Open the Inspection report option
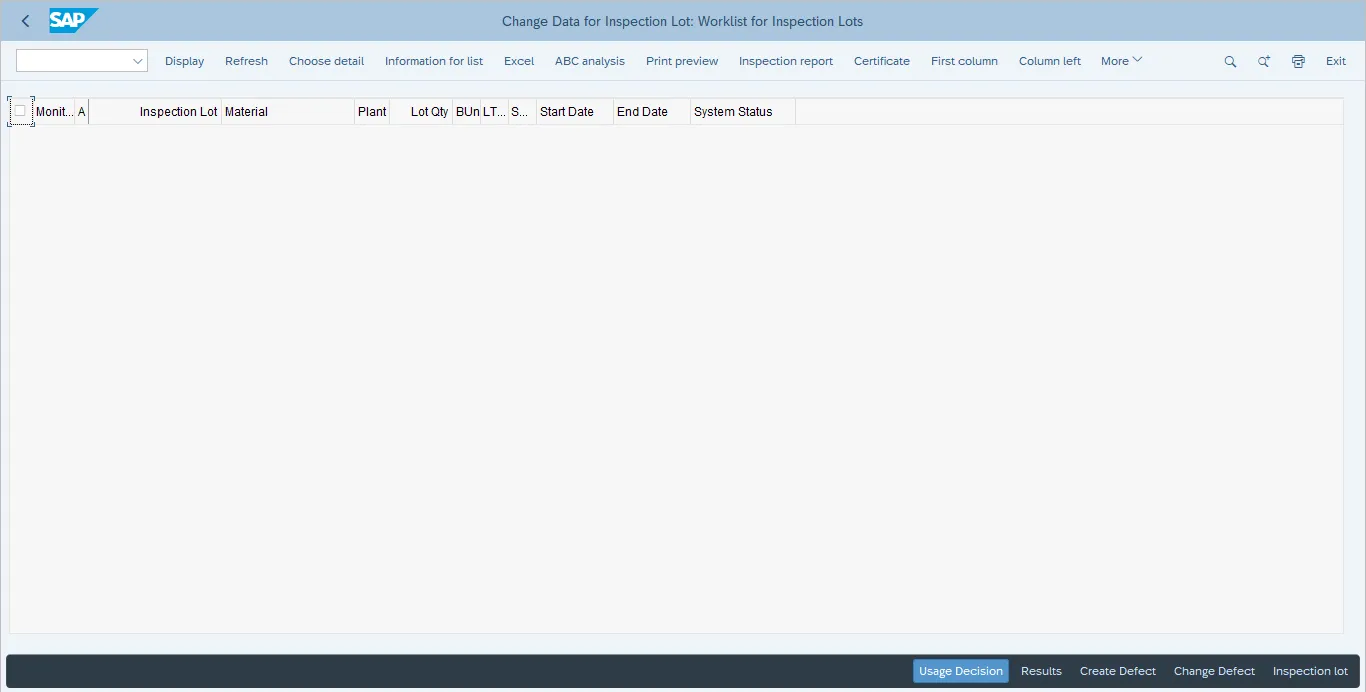1366x692 pixels. pos(785,61)
